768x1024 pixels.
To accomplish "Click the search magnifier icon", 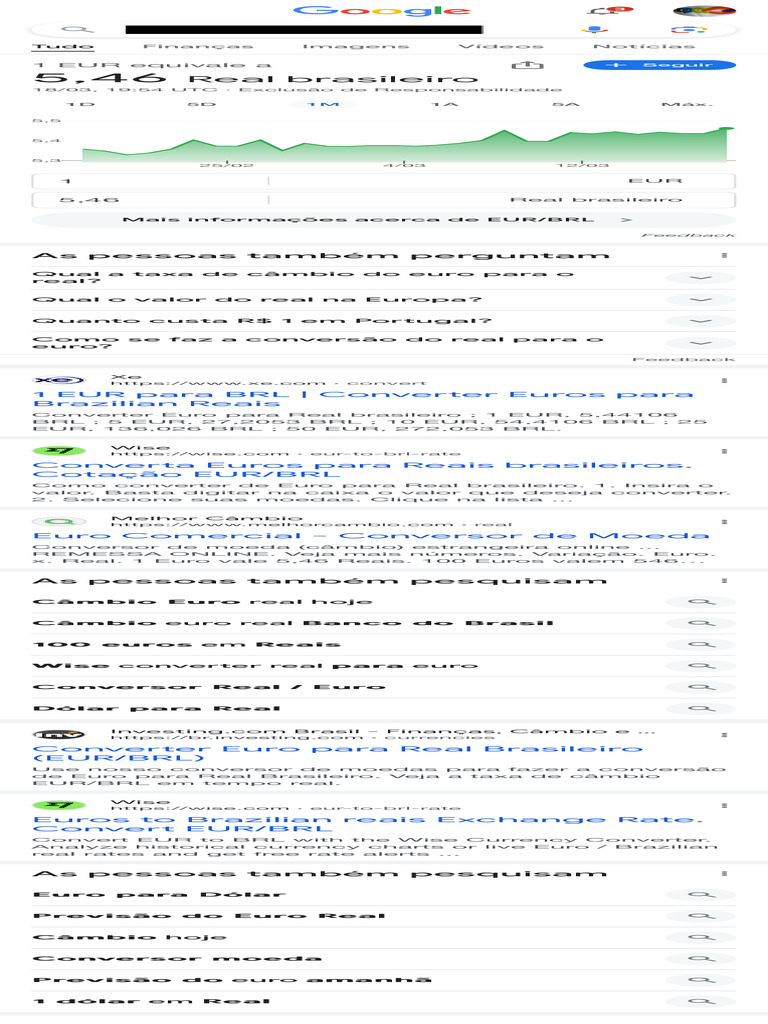I will pyautogui.click(x=77, y=29).
